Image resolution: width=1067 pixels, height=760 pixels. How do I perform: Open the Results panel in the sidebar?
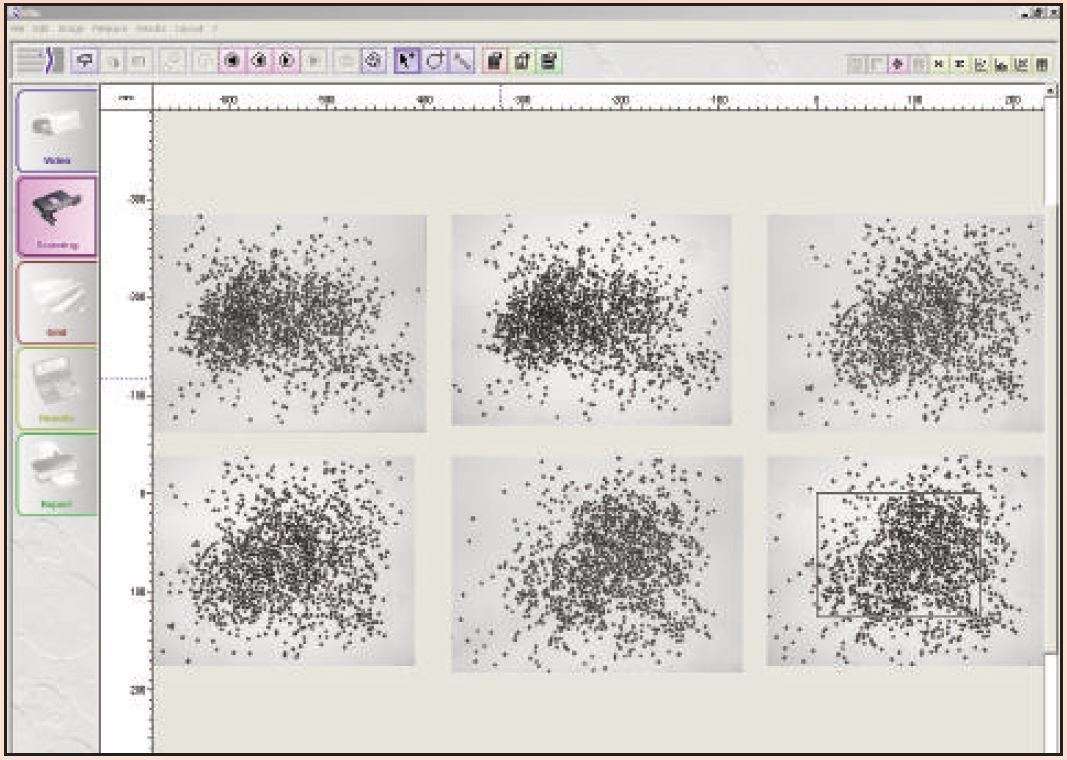56,389
